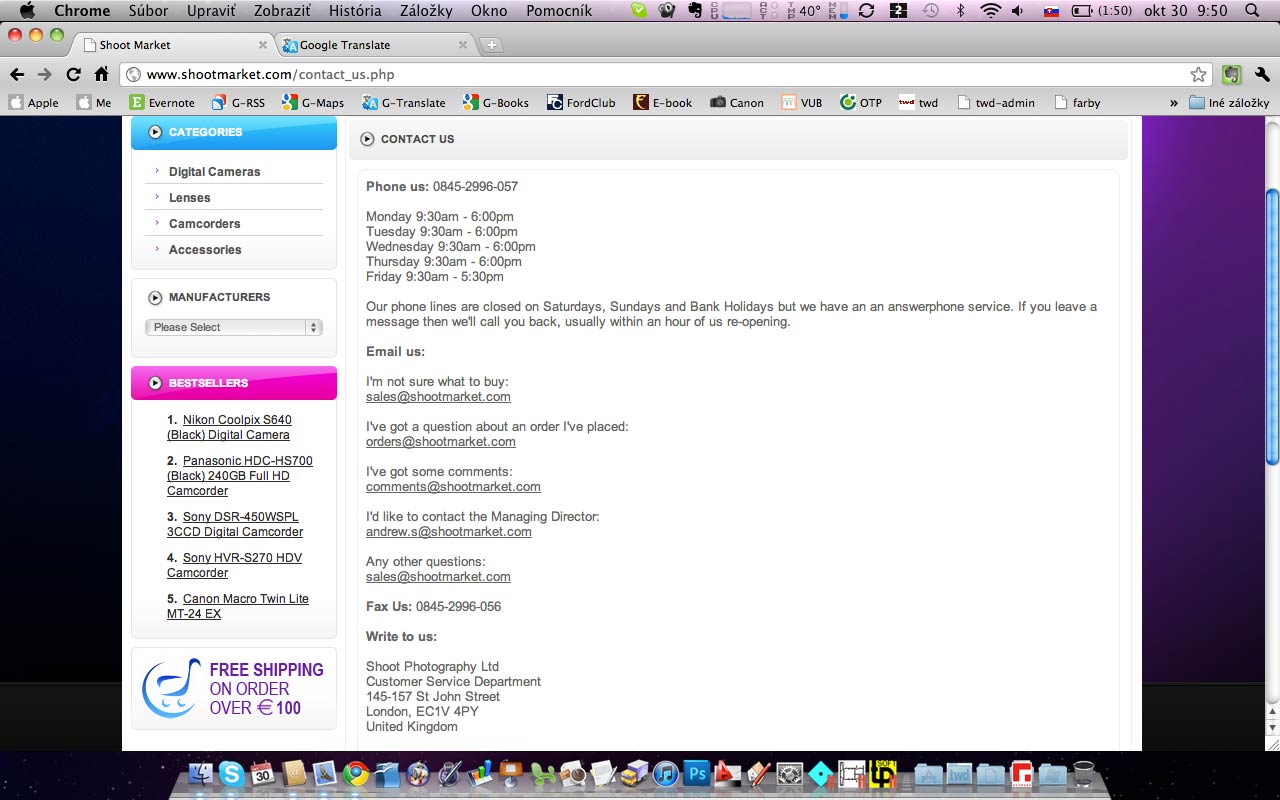
Task: Open the Canon bookmark
Action: 737,103
